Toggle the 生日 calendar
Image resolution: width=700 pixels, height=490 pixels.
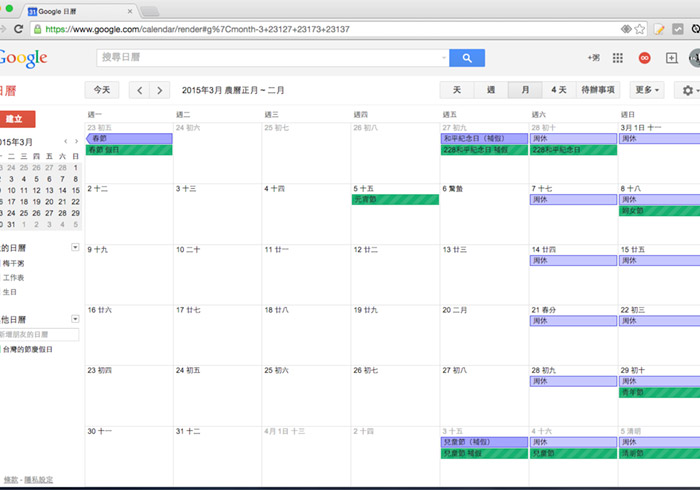pyautogui.click(x=9, y=292)
